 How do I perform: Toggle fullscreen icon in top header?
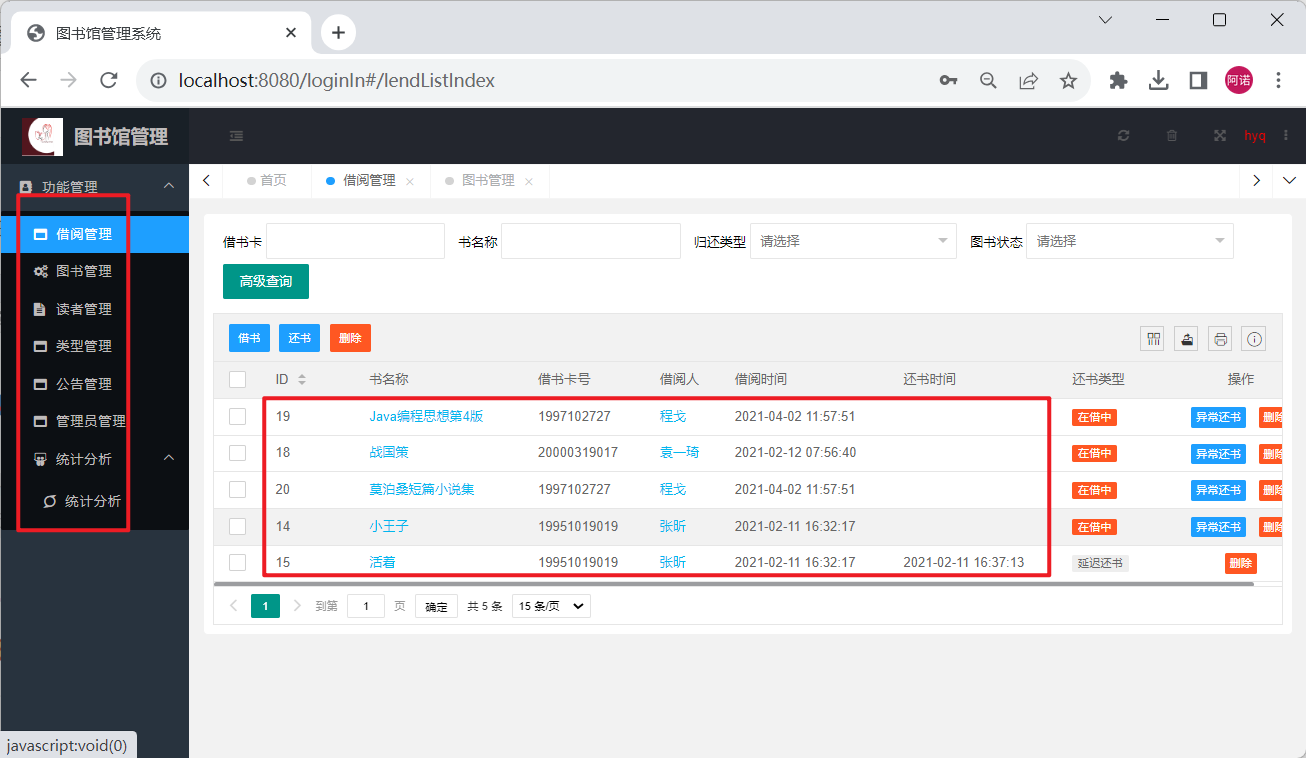pyautogui.click(x=1220, y=136)
